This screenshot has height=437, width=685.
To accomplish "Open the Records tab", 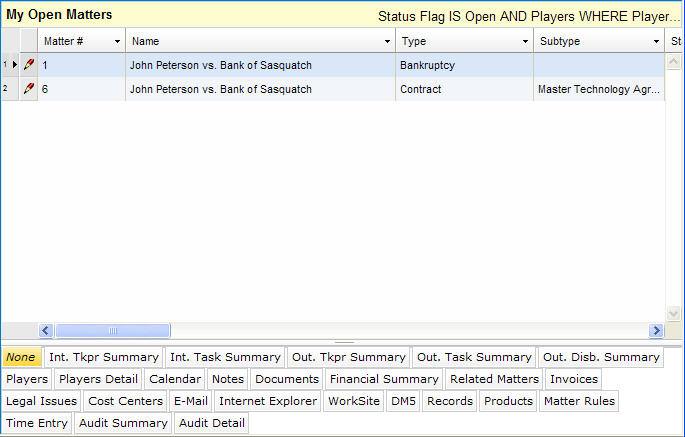I will point(450,401).
